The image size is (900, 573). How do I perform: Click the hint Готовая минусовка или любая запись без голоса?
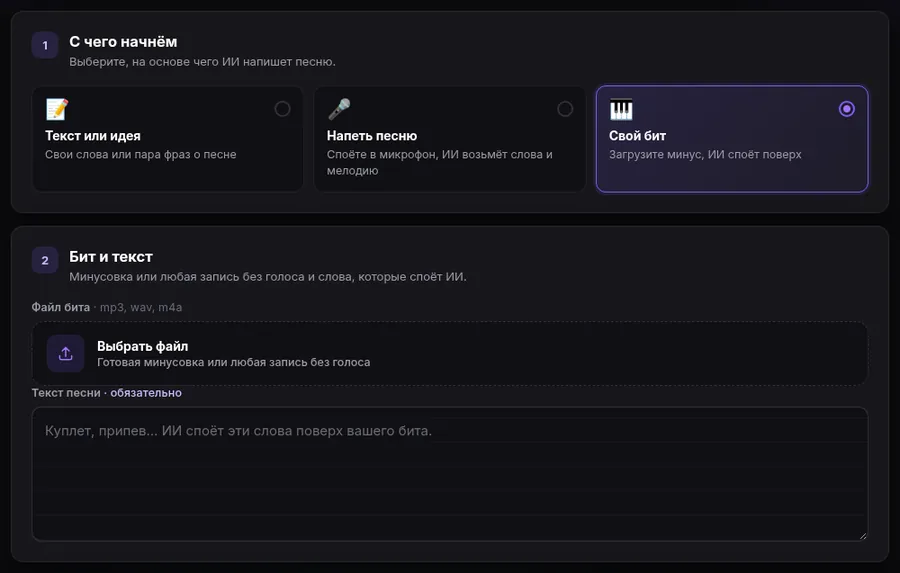pyautogui.click(x=234, y=362)
